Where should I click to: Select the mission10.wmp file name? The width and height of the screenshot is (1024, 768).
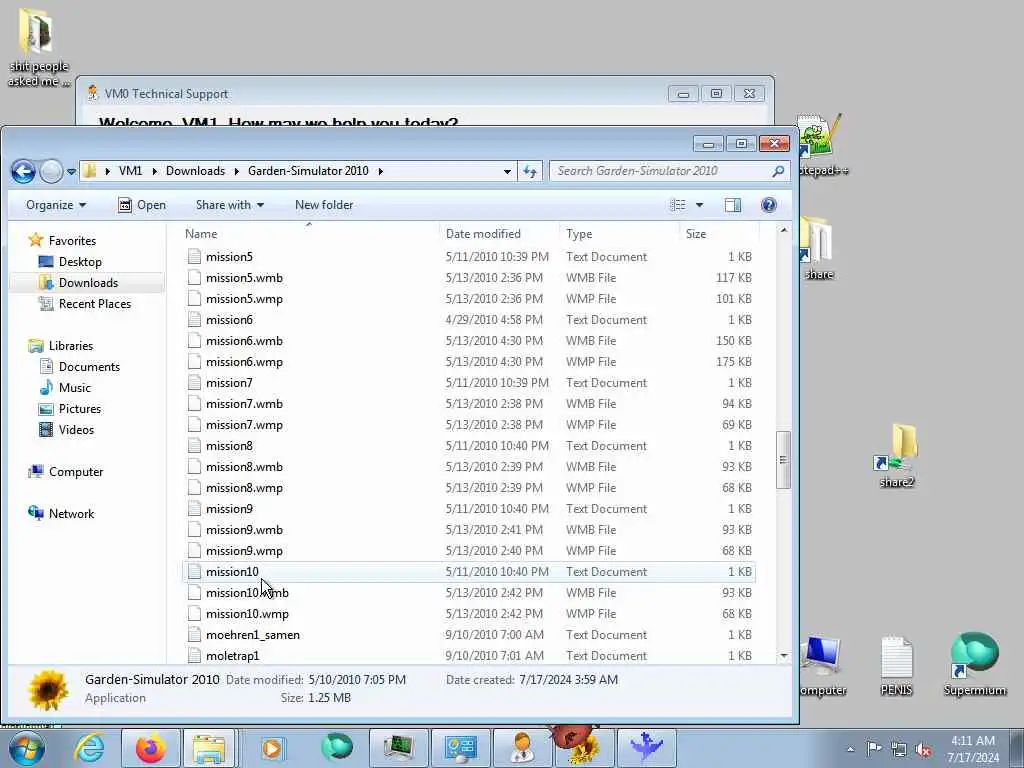(x=247, y=614)
